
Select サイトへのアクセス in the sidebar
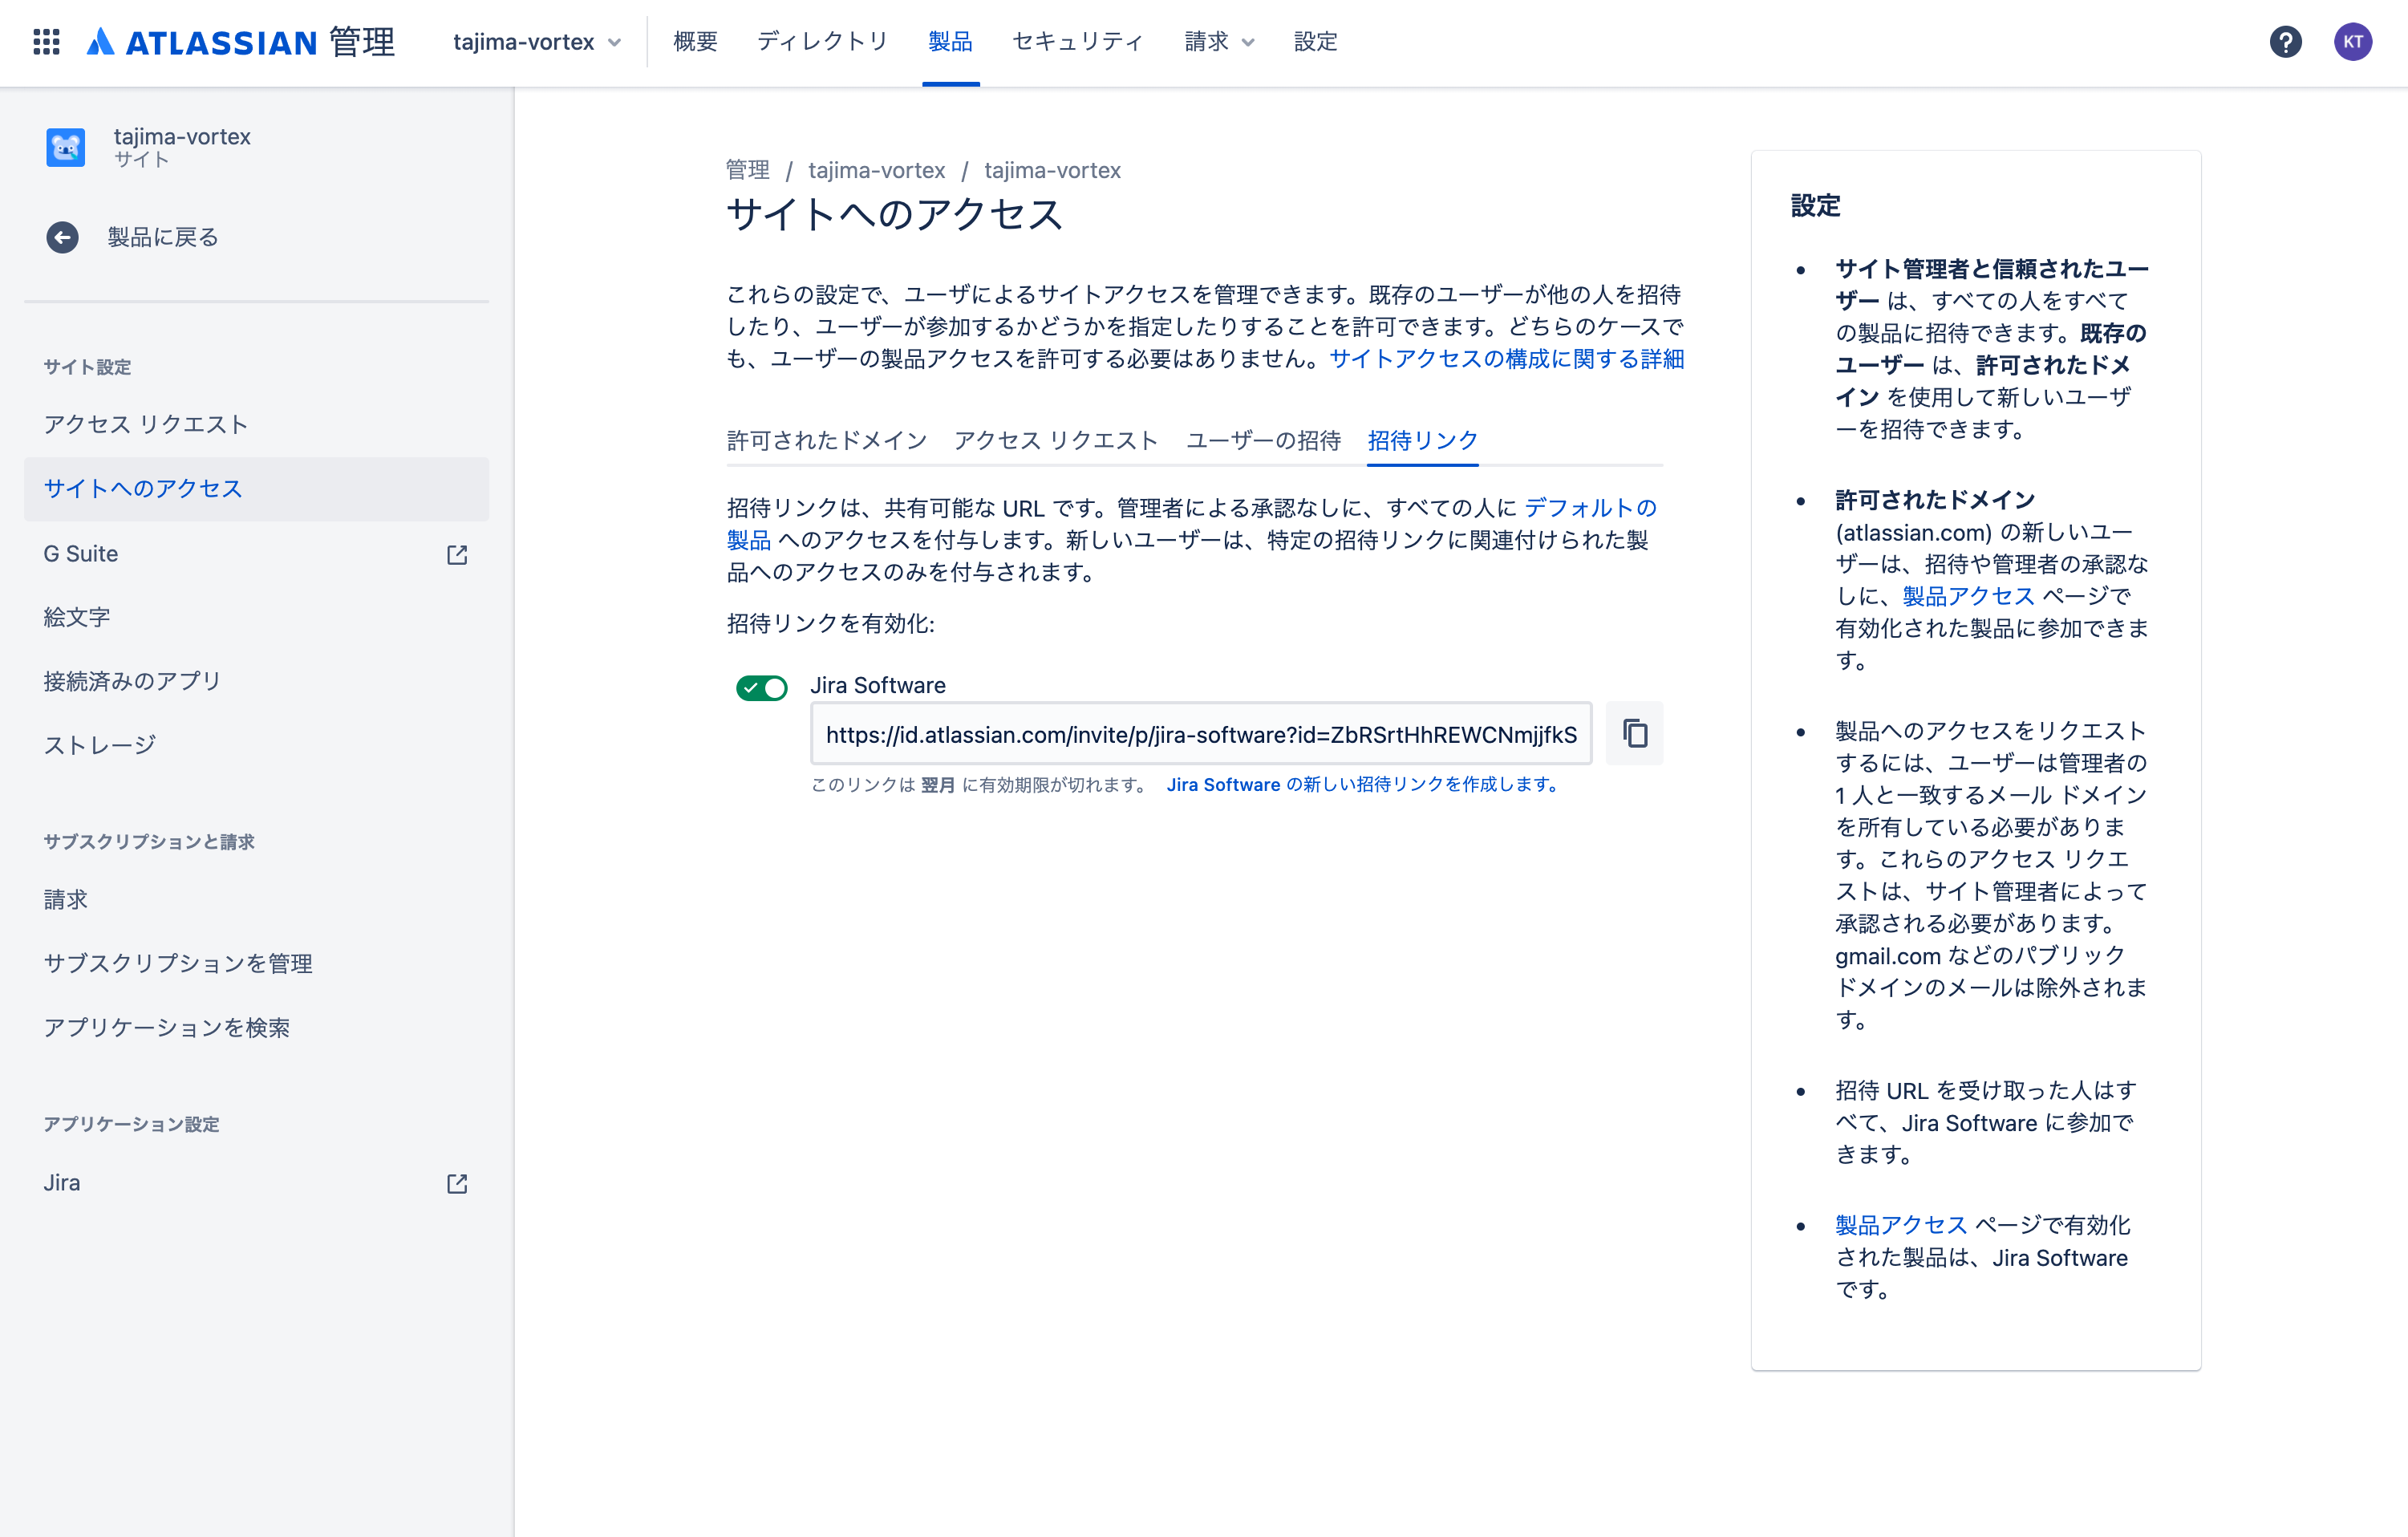pyautogui.click(x=256, y=489)
